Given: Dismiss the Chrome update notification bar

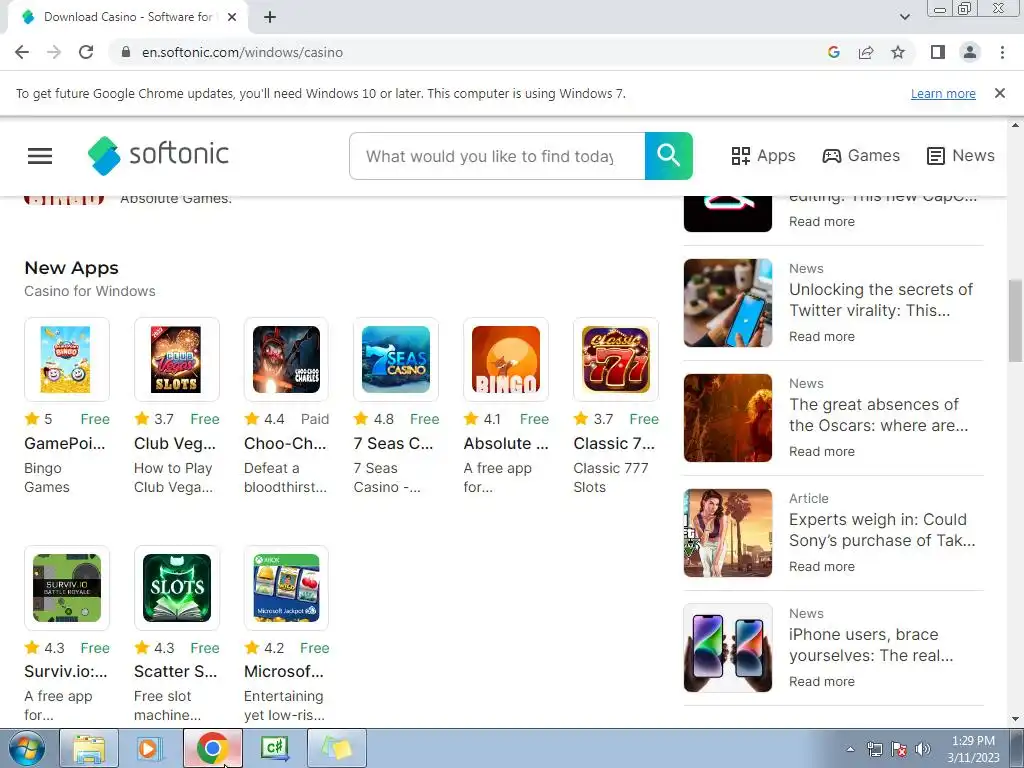Looking at the screenshot, I should [999, 93].
